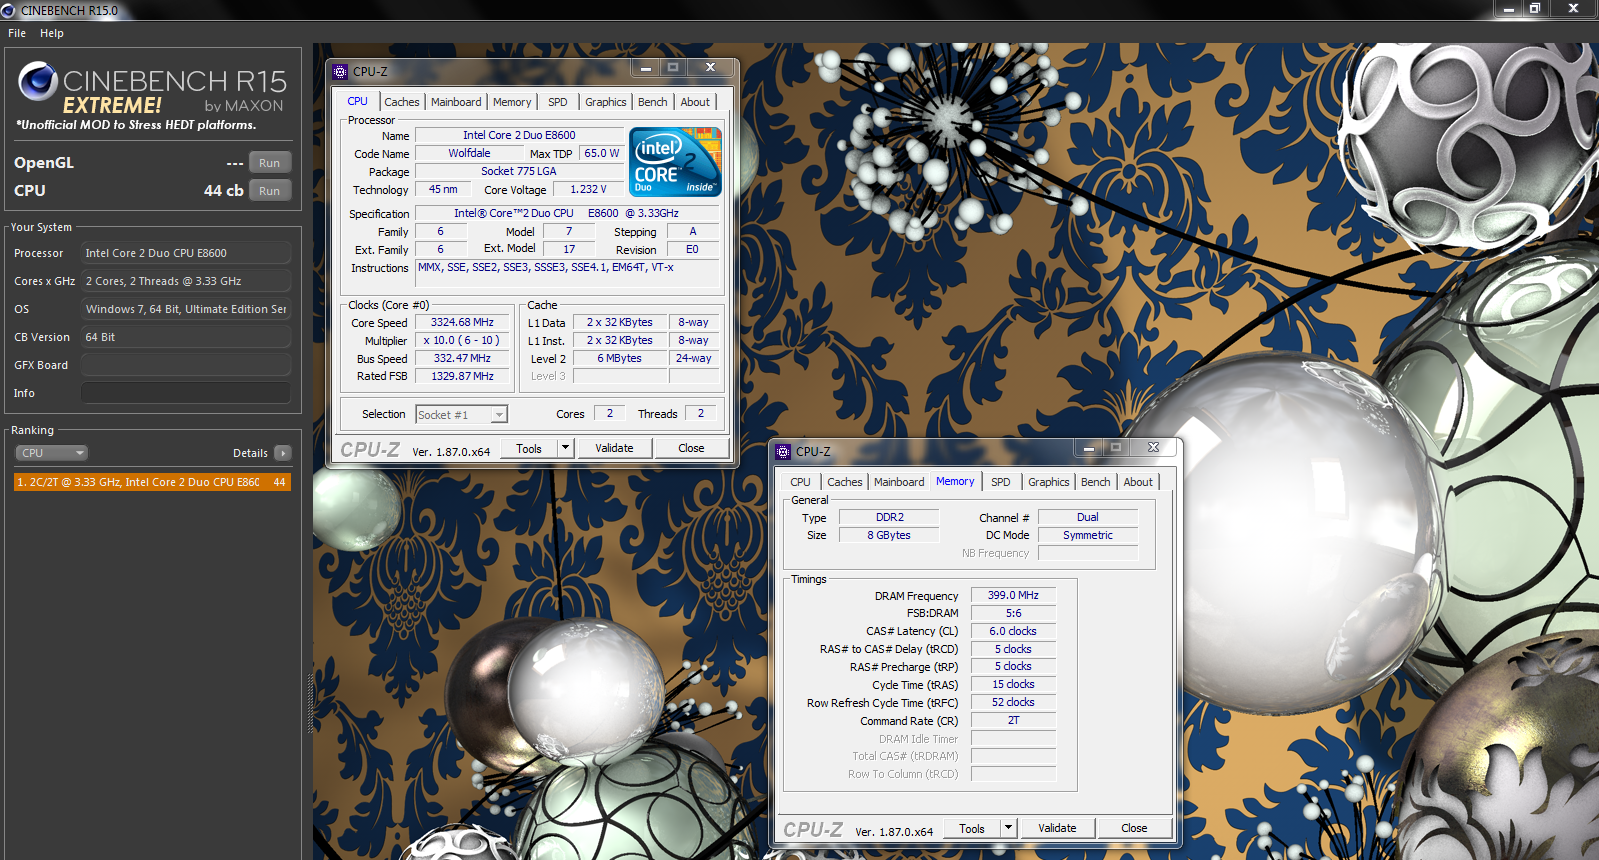Viewport: 1599px width, 860px height.
Task: Switch to Caches tab in upper CPU-Z
Action: 402,102
